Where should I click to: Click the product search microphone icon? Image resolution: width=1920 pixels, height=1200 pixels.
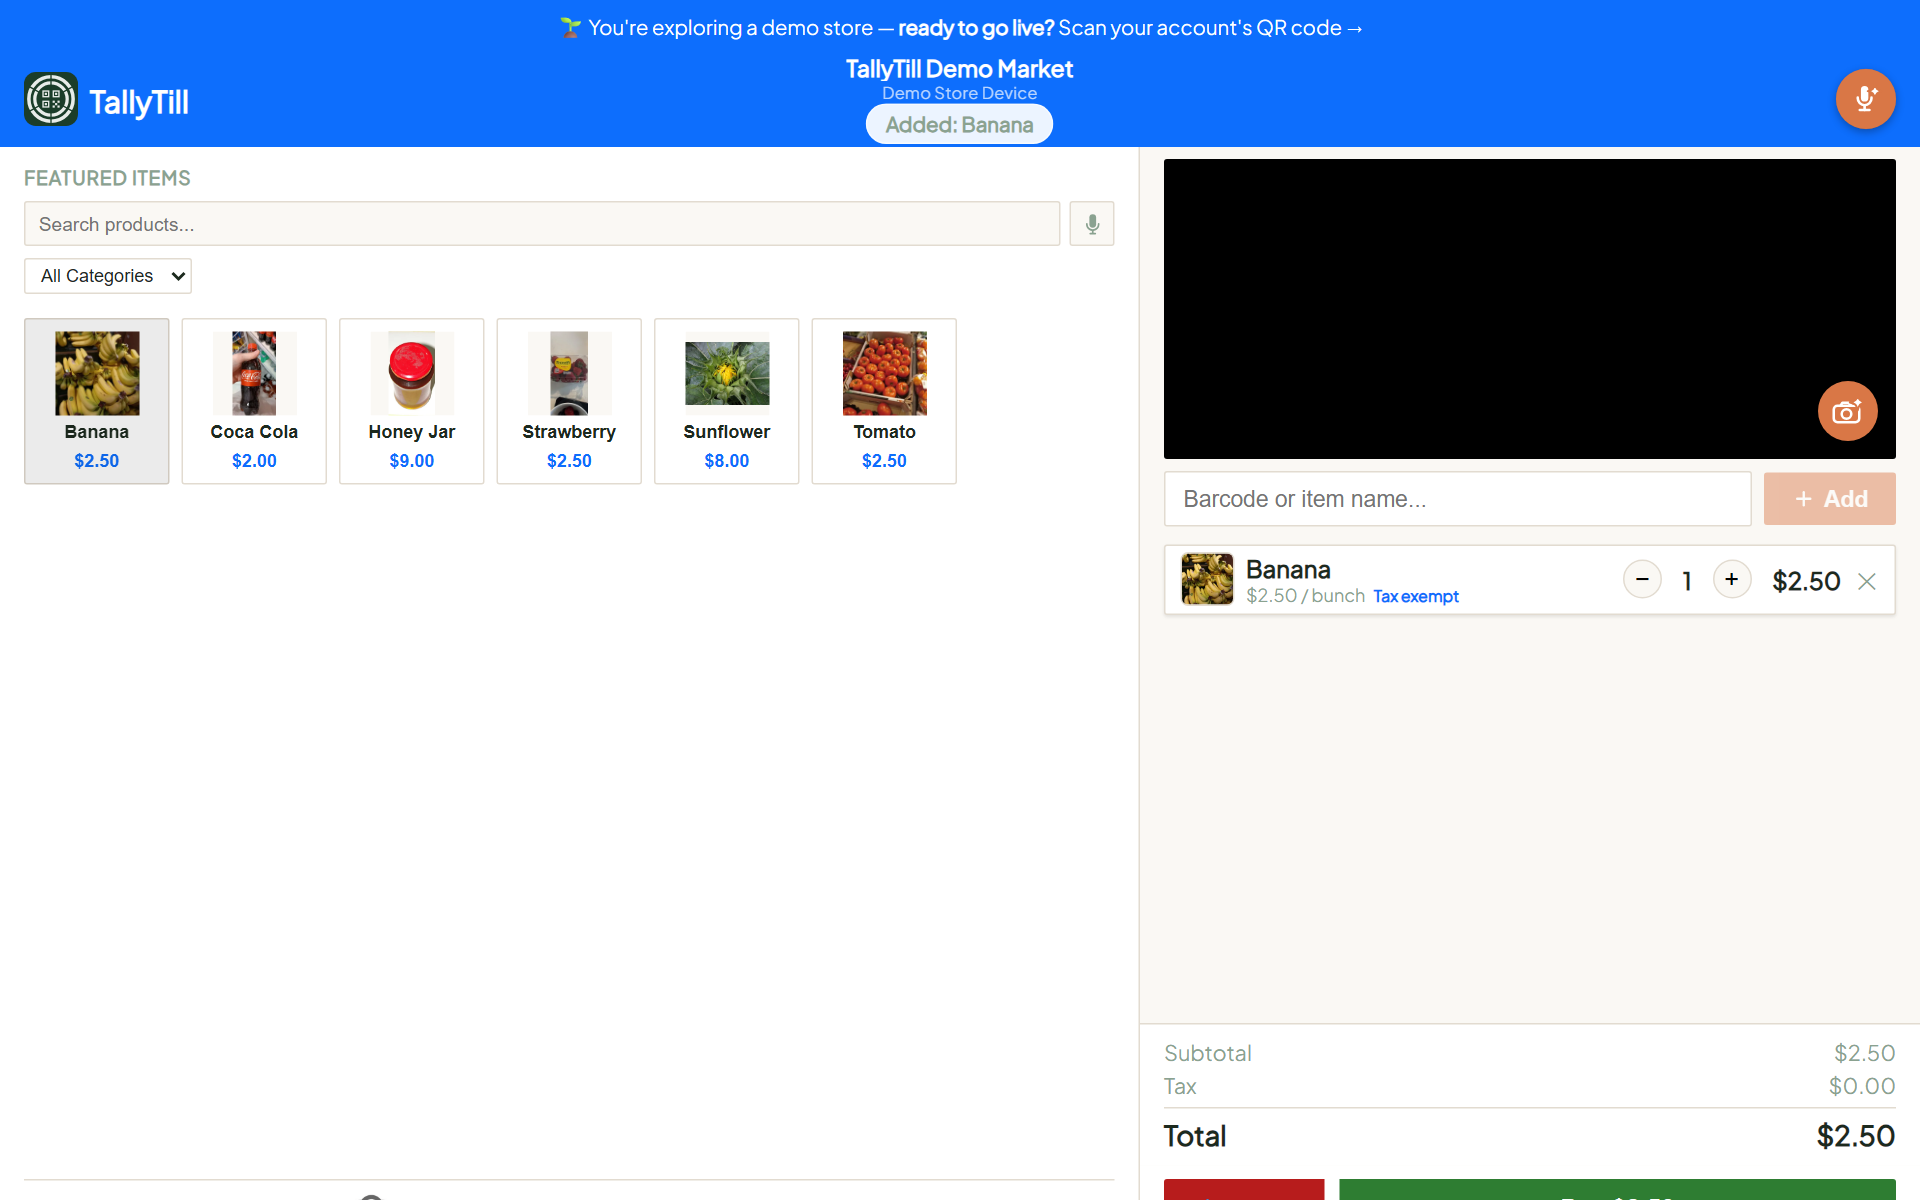(x=1092, y=224)
